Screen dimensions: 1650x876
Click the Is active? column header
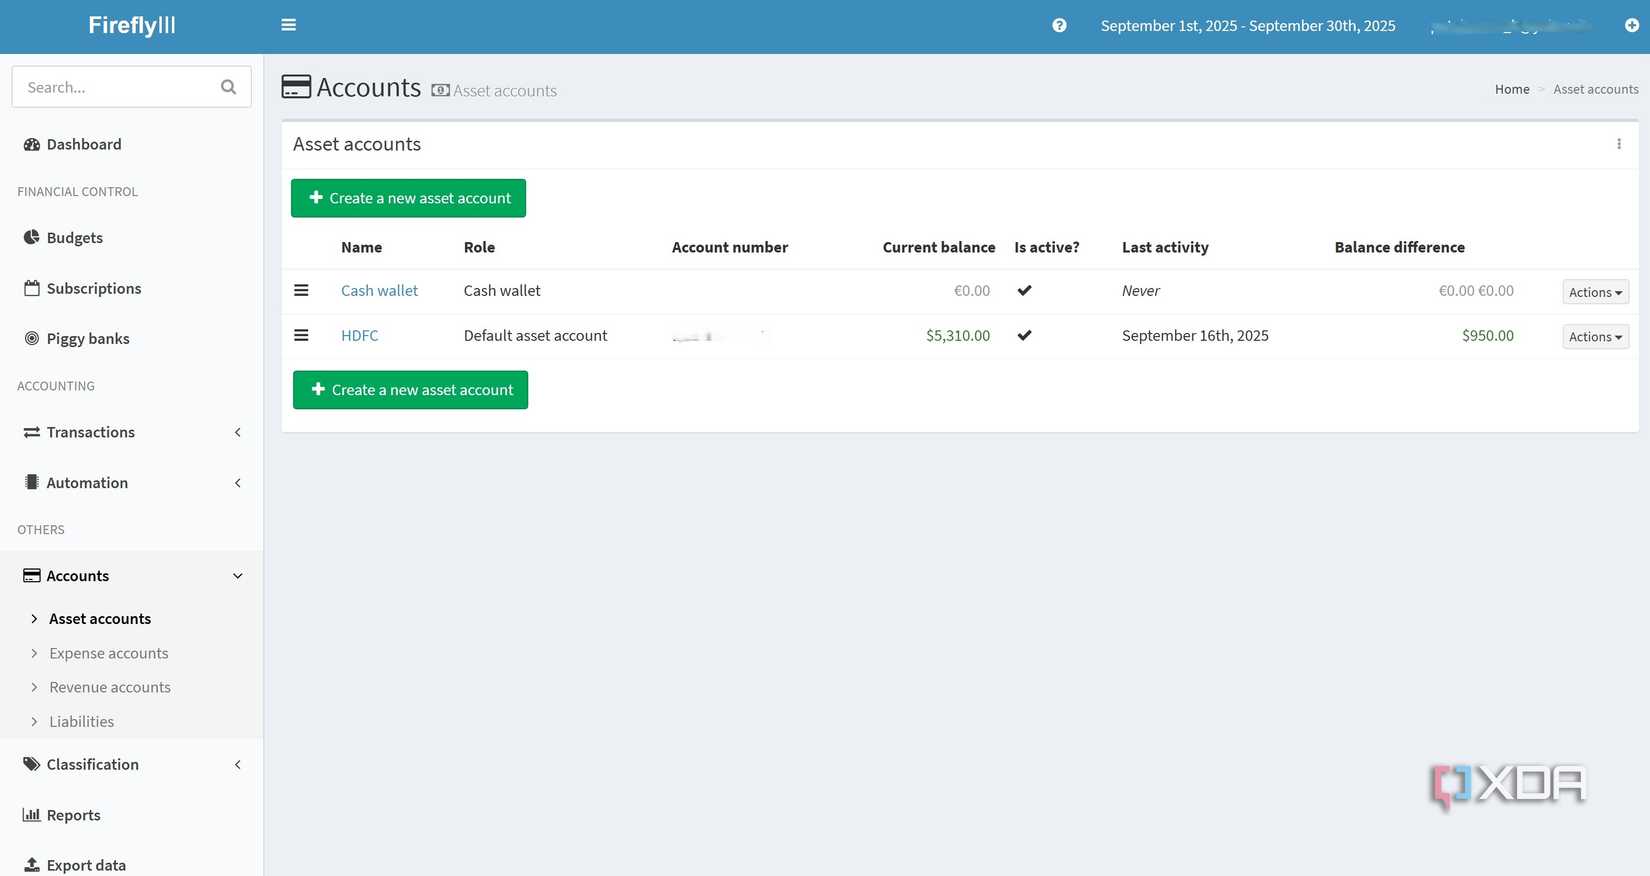tap(1047, 247)
